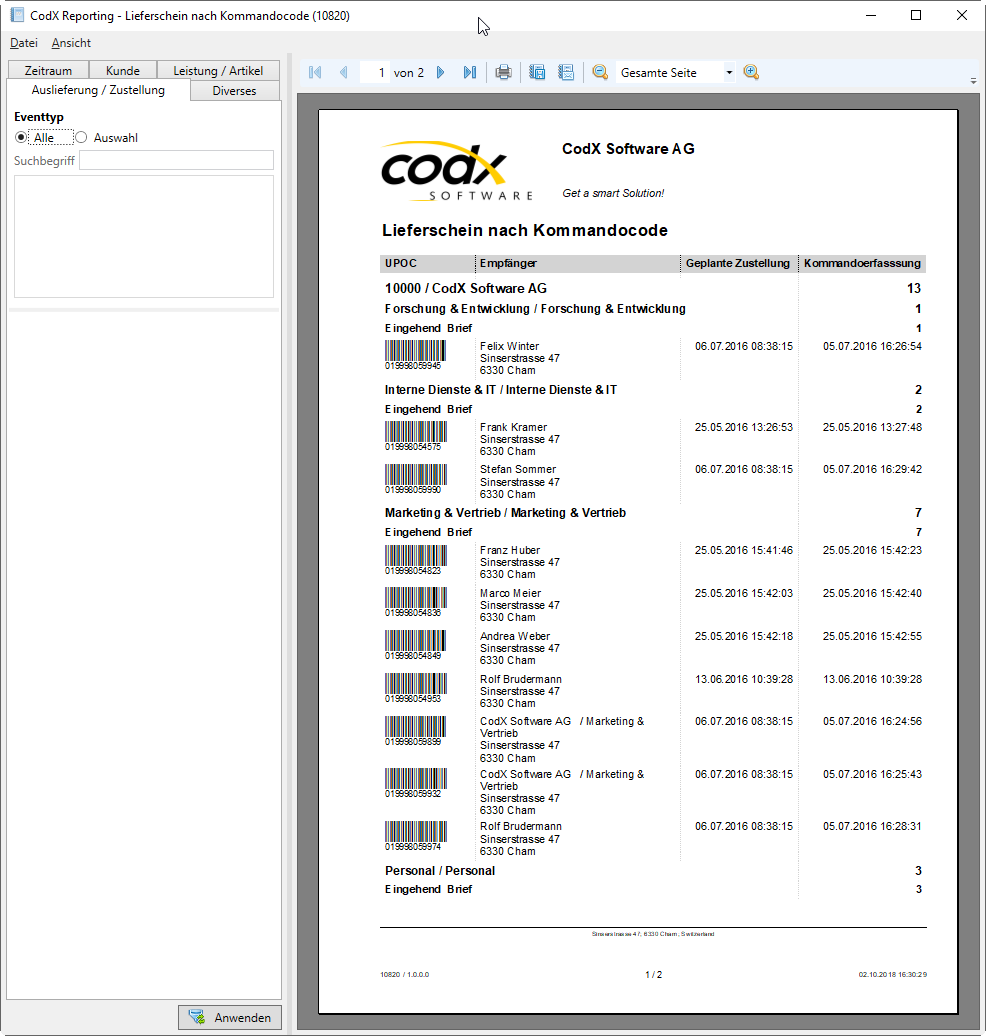This screenshot has width=986, height=1036.
Task: Jump to last report page
Action: tap(470, 73)
